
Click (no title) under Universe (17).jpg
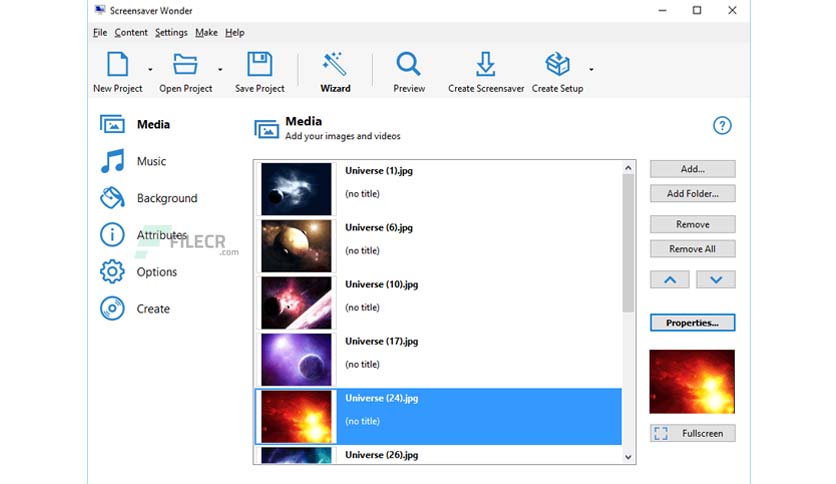point(363,365)
